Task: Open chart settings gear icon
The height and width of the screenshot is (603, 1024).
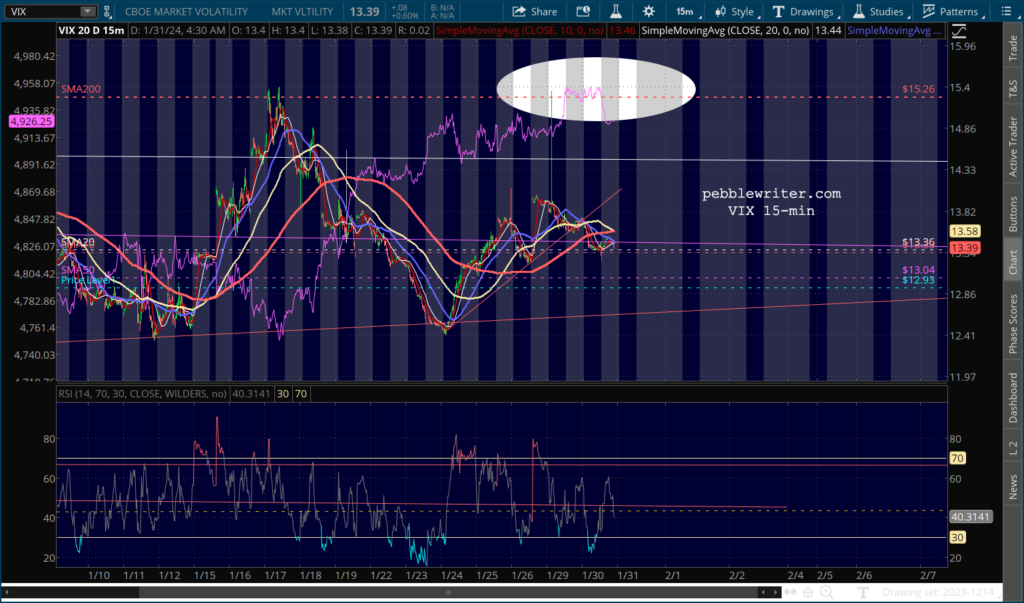Action: point(649,11)
